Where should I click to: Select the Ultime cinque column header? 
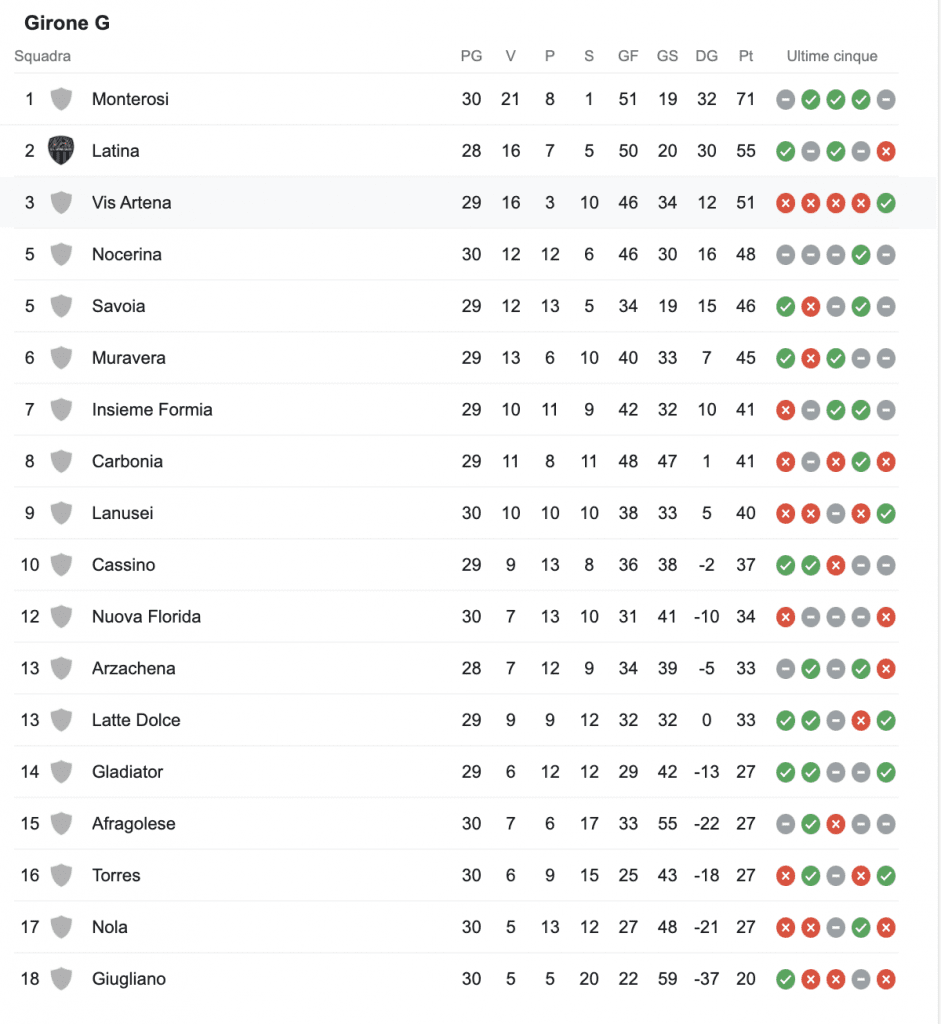pos(832,56)
